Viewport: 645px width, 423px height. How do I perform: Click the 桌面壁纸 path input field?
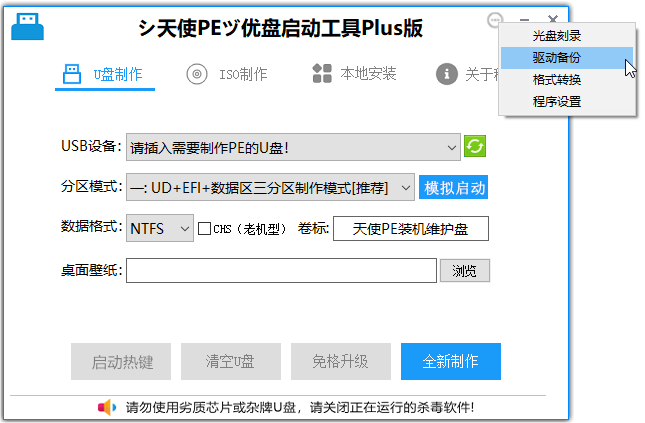coord(281,271)
